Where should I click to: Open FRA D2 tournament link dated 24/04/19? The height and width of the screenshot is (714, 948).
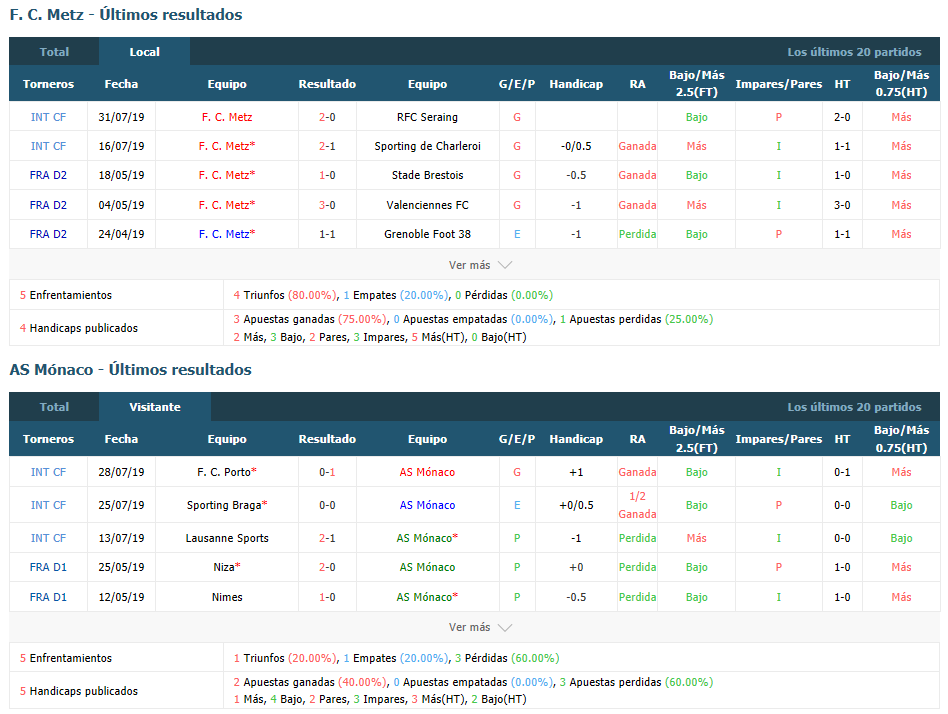pyautogui.click(x=48, y=234)
